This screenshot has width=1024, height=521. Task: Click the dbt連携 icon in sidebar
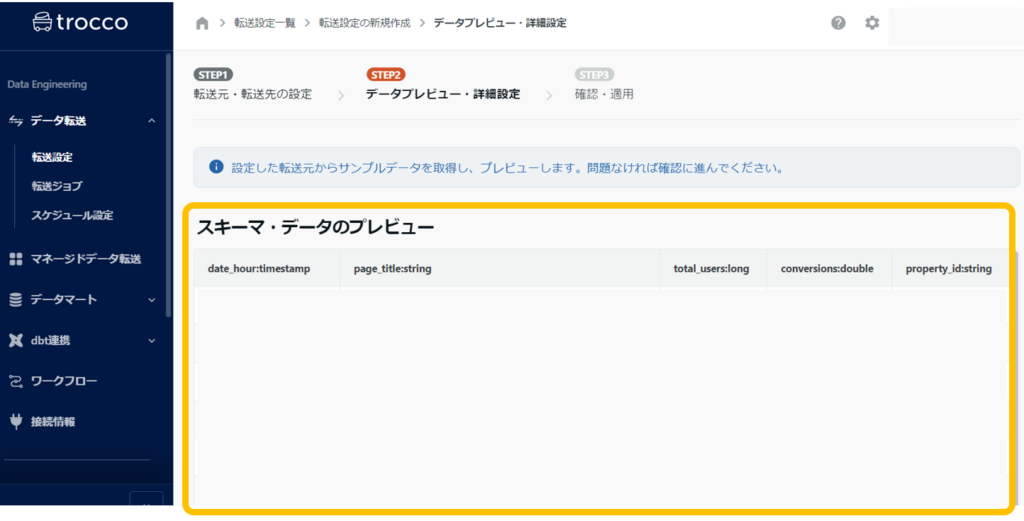(x=16, y=340)
